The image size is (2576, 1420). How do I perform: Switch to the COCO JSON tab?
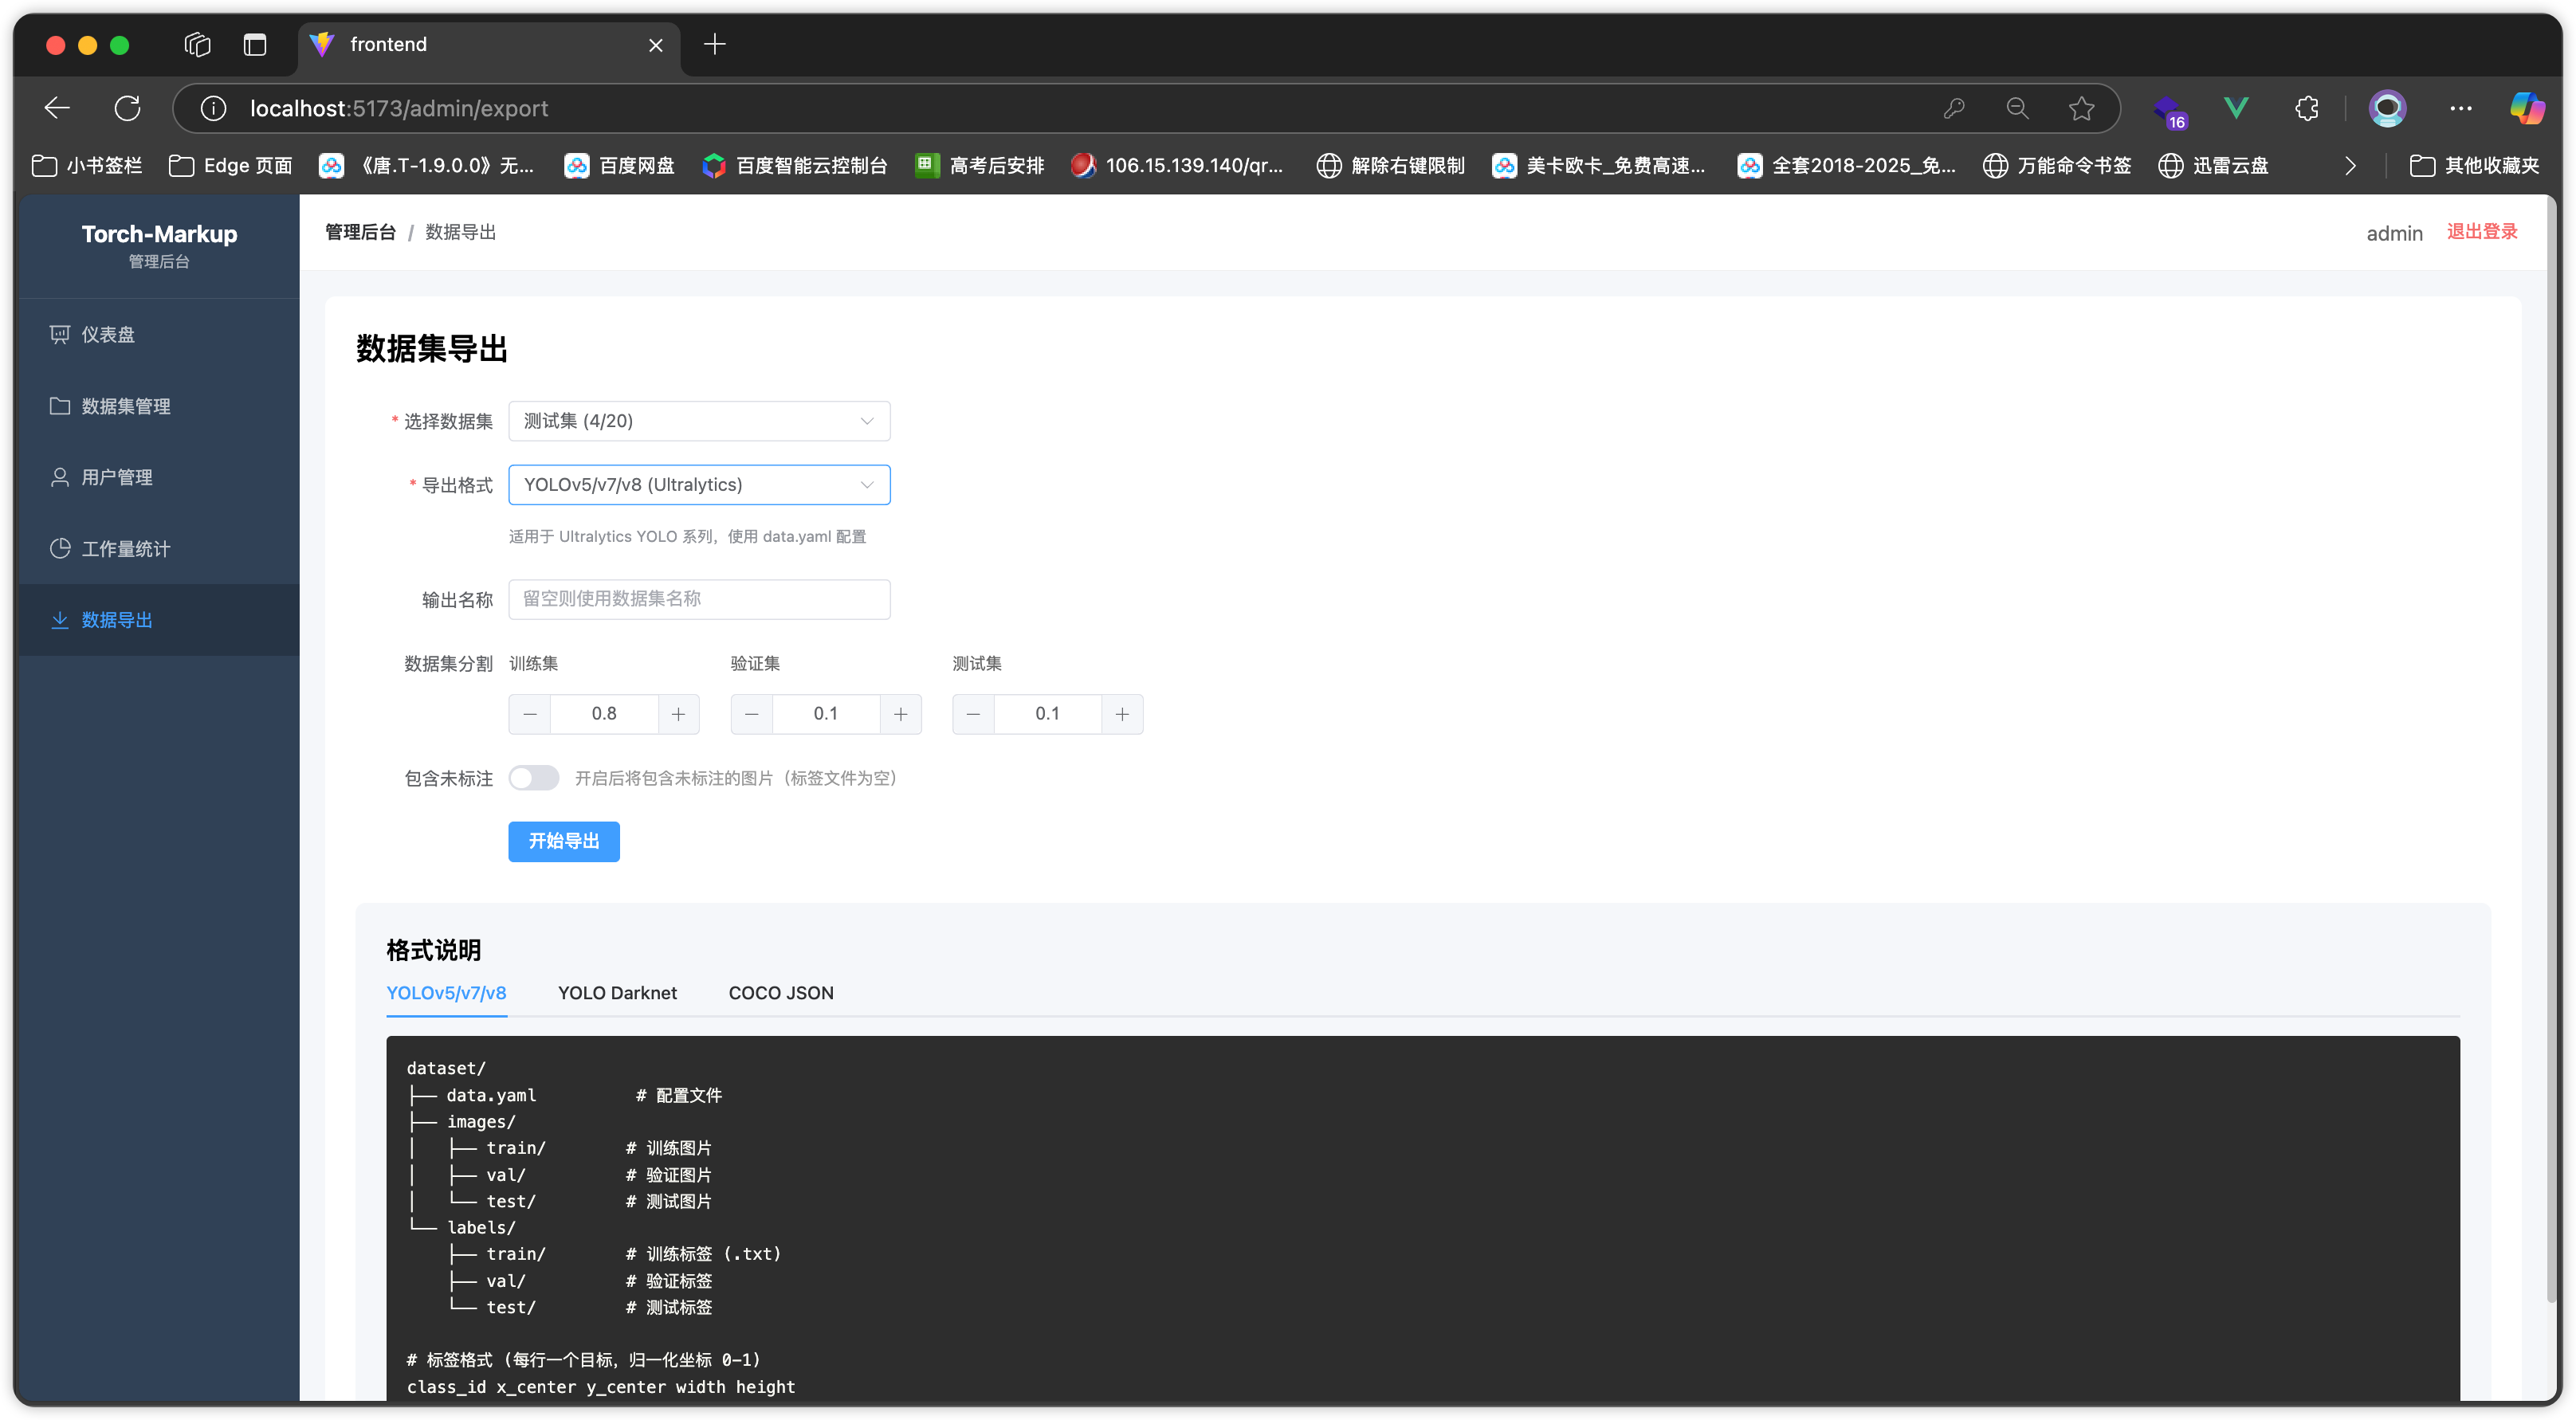coord(780,993)
